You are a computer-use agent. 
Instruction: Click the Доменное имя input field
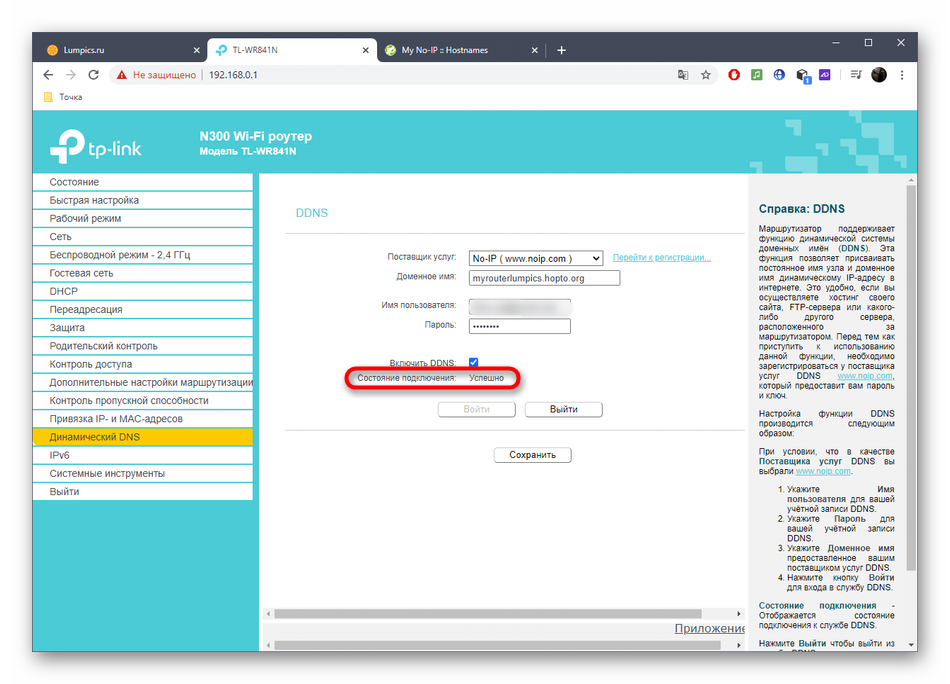545,278
